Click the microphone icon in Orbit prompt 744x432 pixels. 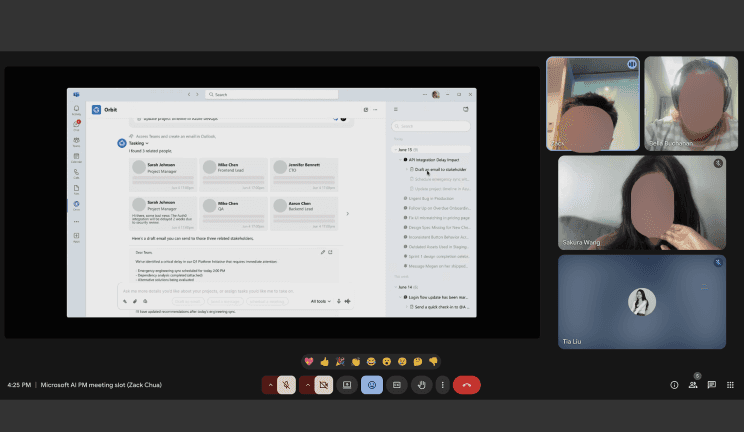pyautogui.click(x=339, y=301)
